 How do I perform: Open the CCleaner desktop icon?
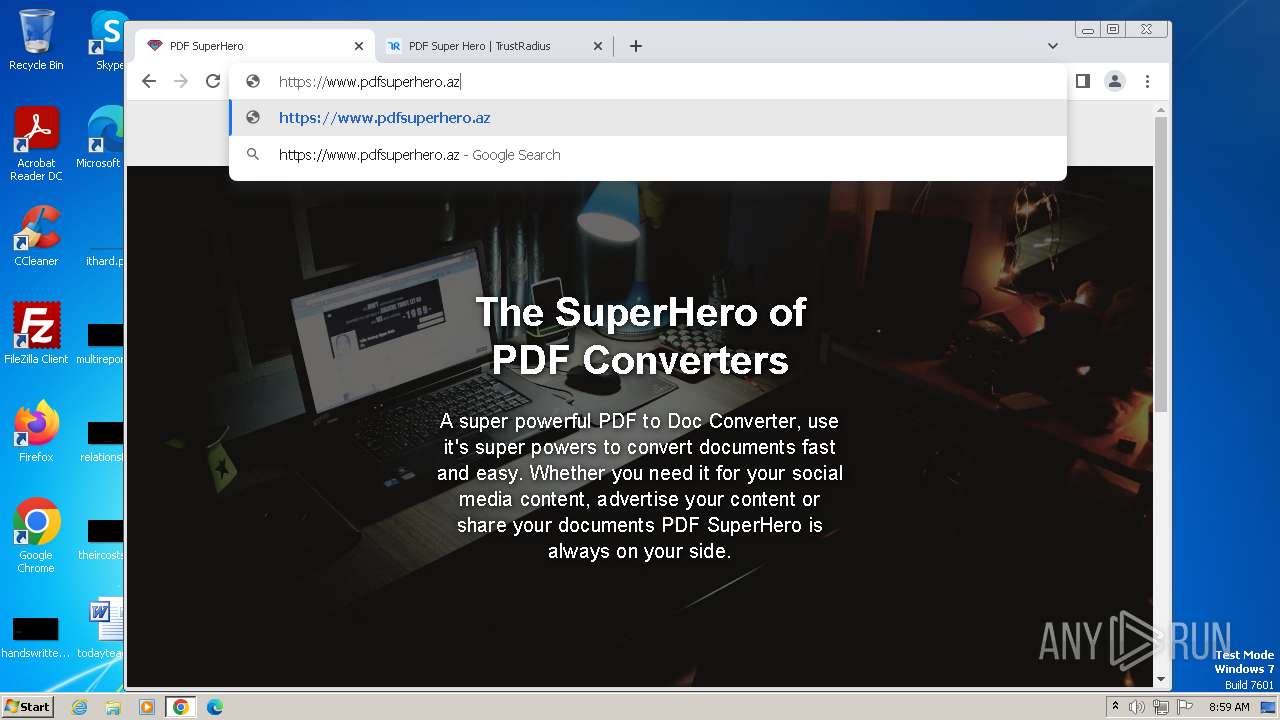click(x=36, y=236)
